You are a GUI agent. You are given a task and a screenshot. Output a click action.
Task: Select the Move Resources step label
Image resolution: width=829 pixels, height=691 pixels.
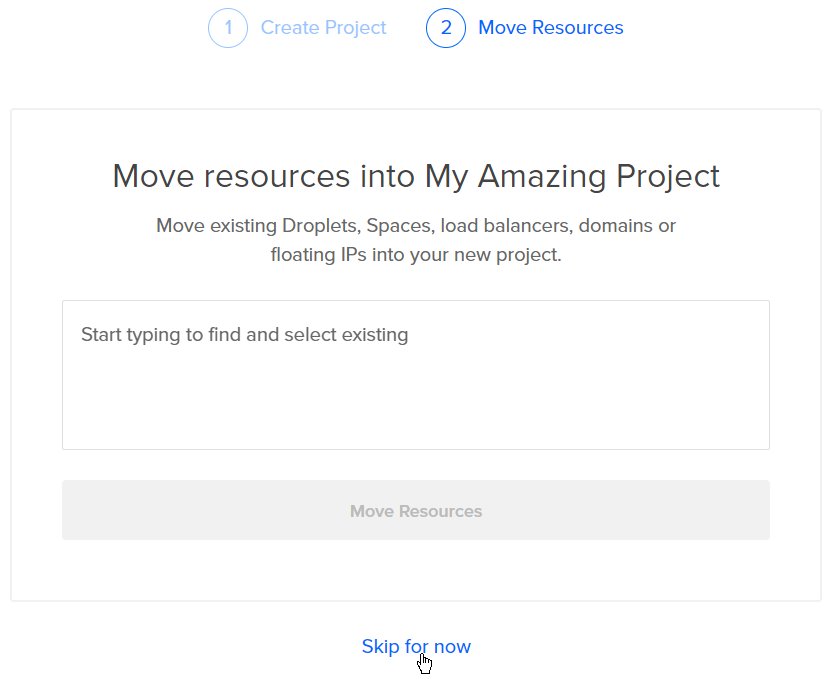click(550, 27)
